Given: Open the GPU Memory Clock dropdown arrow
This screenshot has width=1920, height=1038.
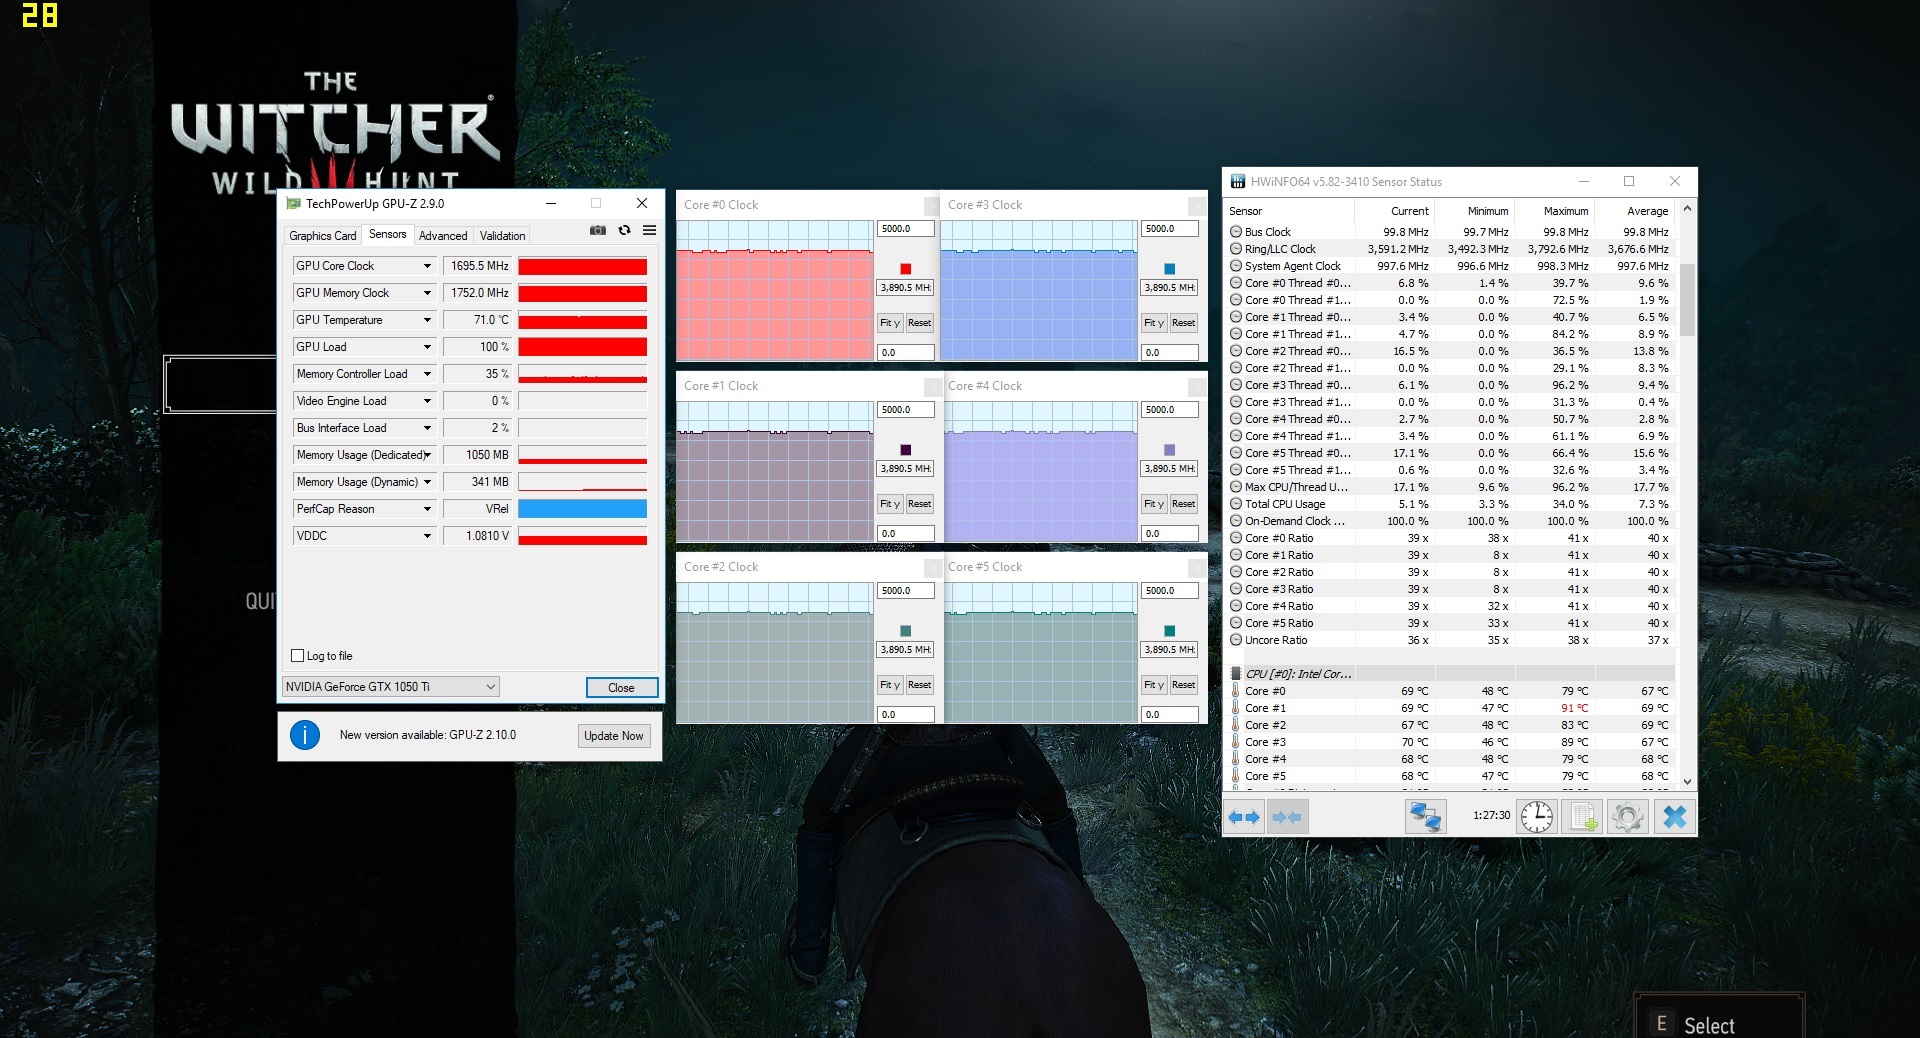Looking at the screenshot, I should pyautogui.click(x=427, y=293).
